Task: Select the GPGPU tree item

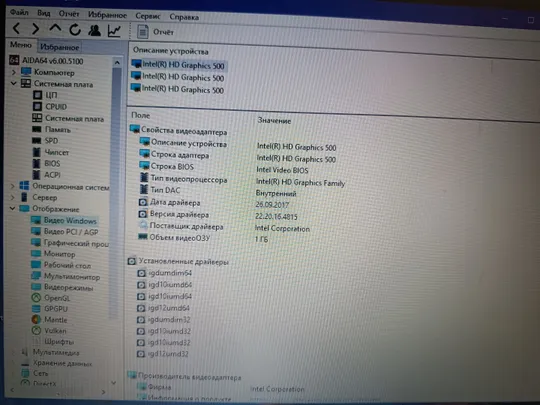Action: pyautogui.click(x=50, y=309)
